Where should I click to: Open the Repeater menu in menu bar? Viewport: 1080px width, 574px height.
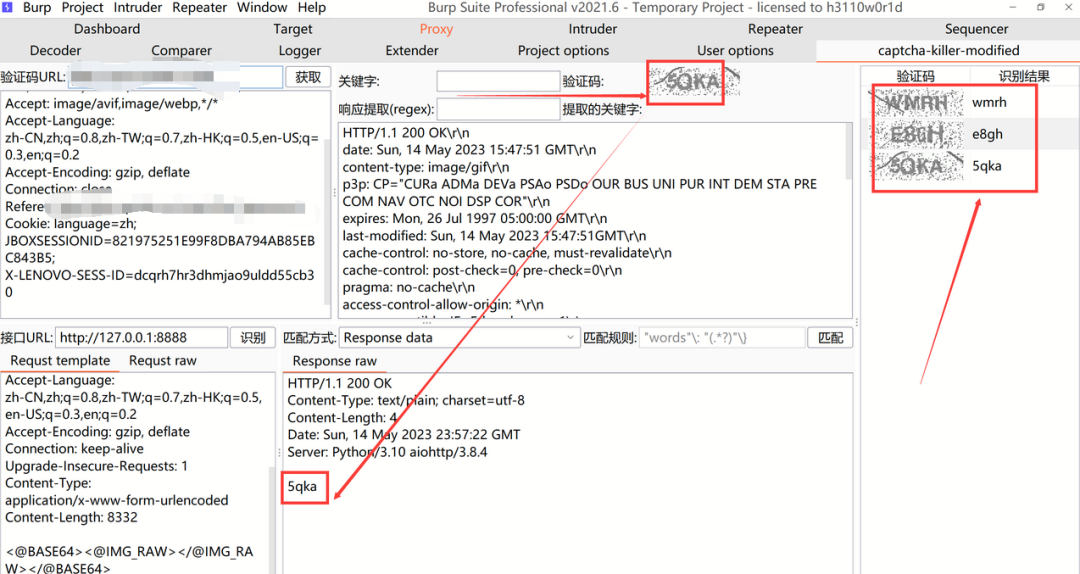coord(200,8)
